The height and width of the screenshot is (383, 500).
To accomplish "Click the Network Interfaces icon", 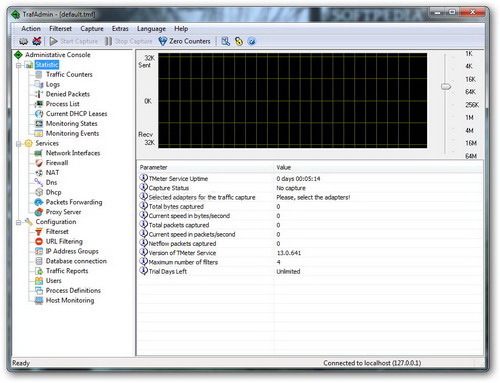I will click(x=39, y=153).
